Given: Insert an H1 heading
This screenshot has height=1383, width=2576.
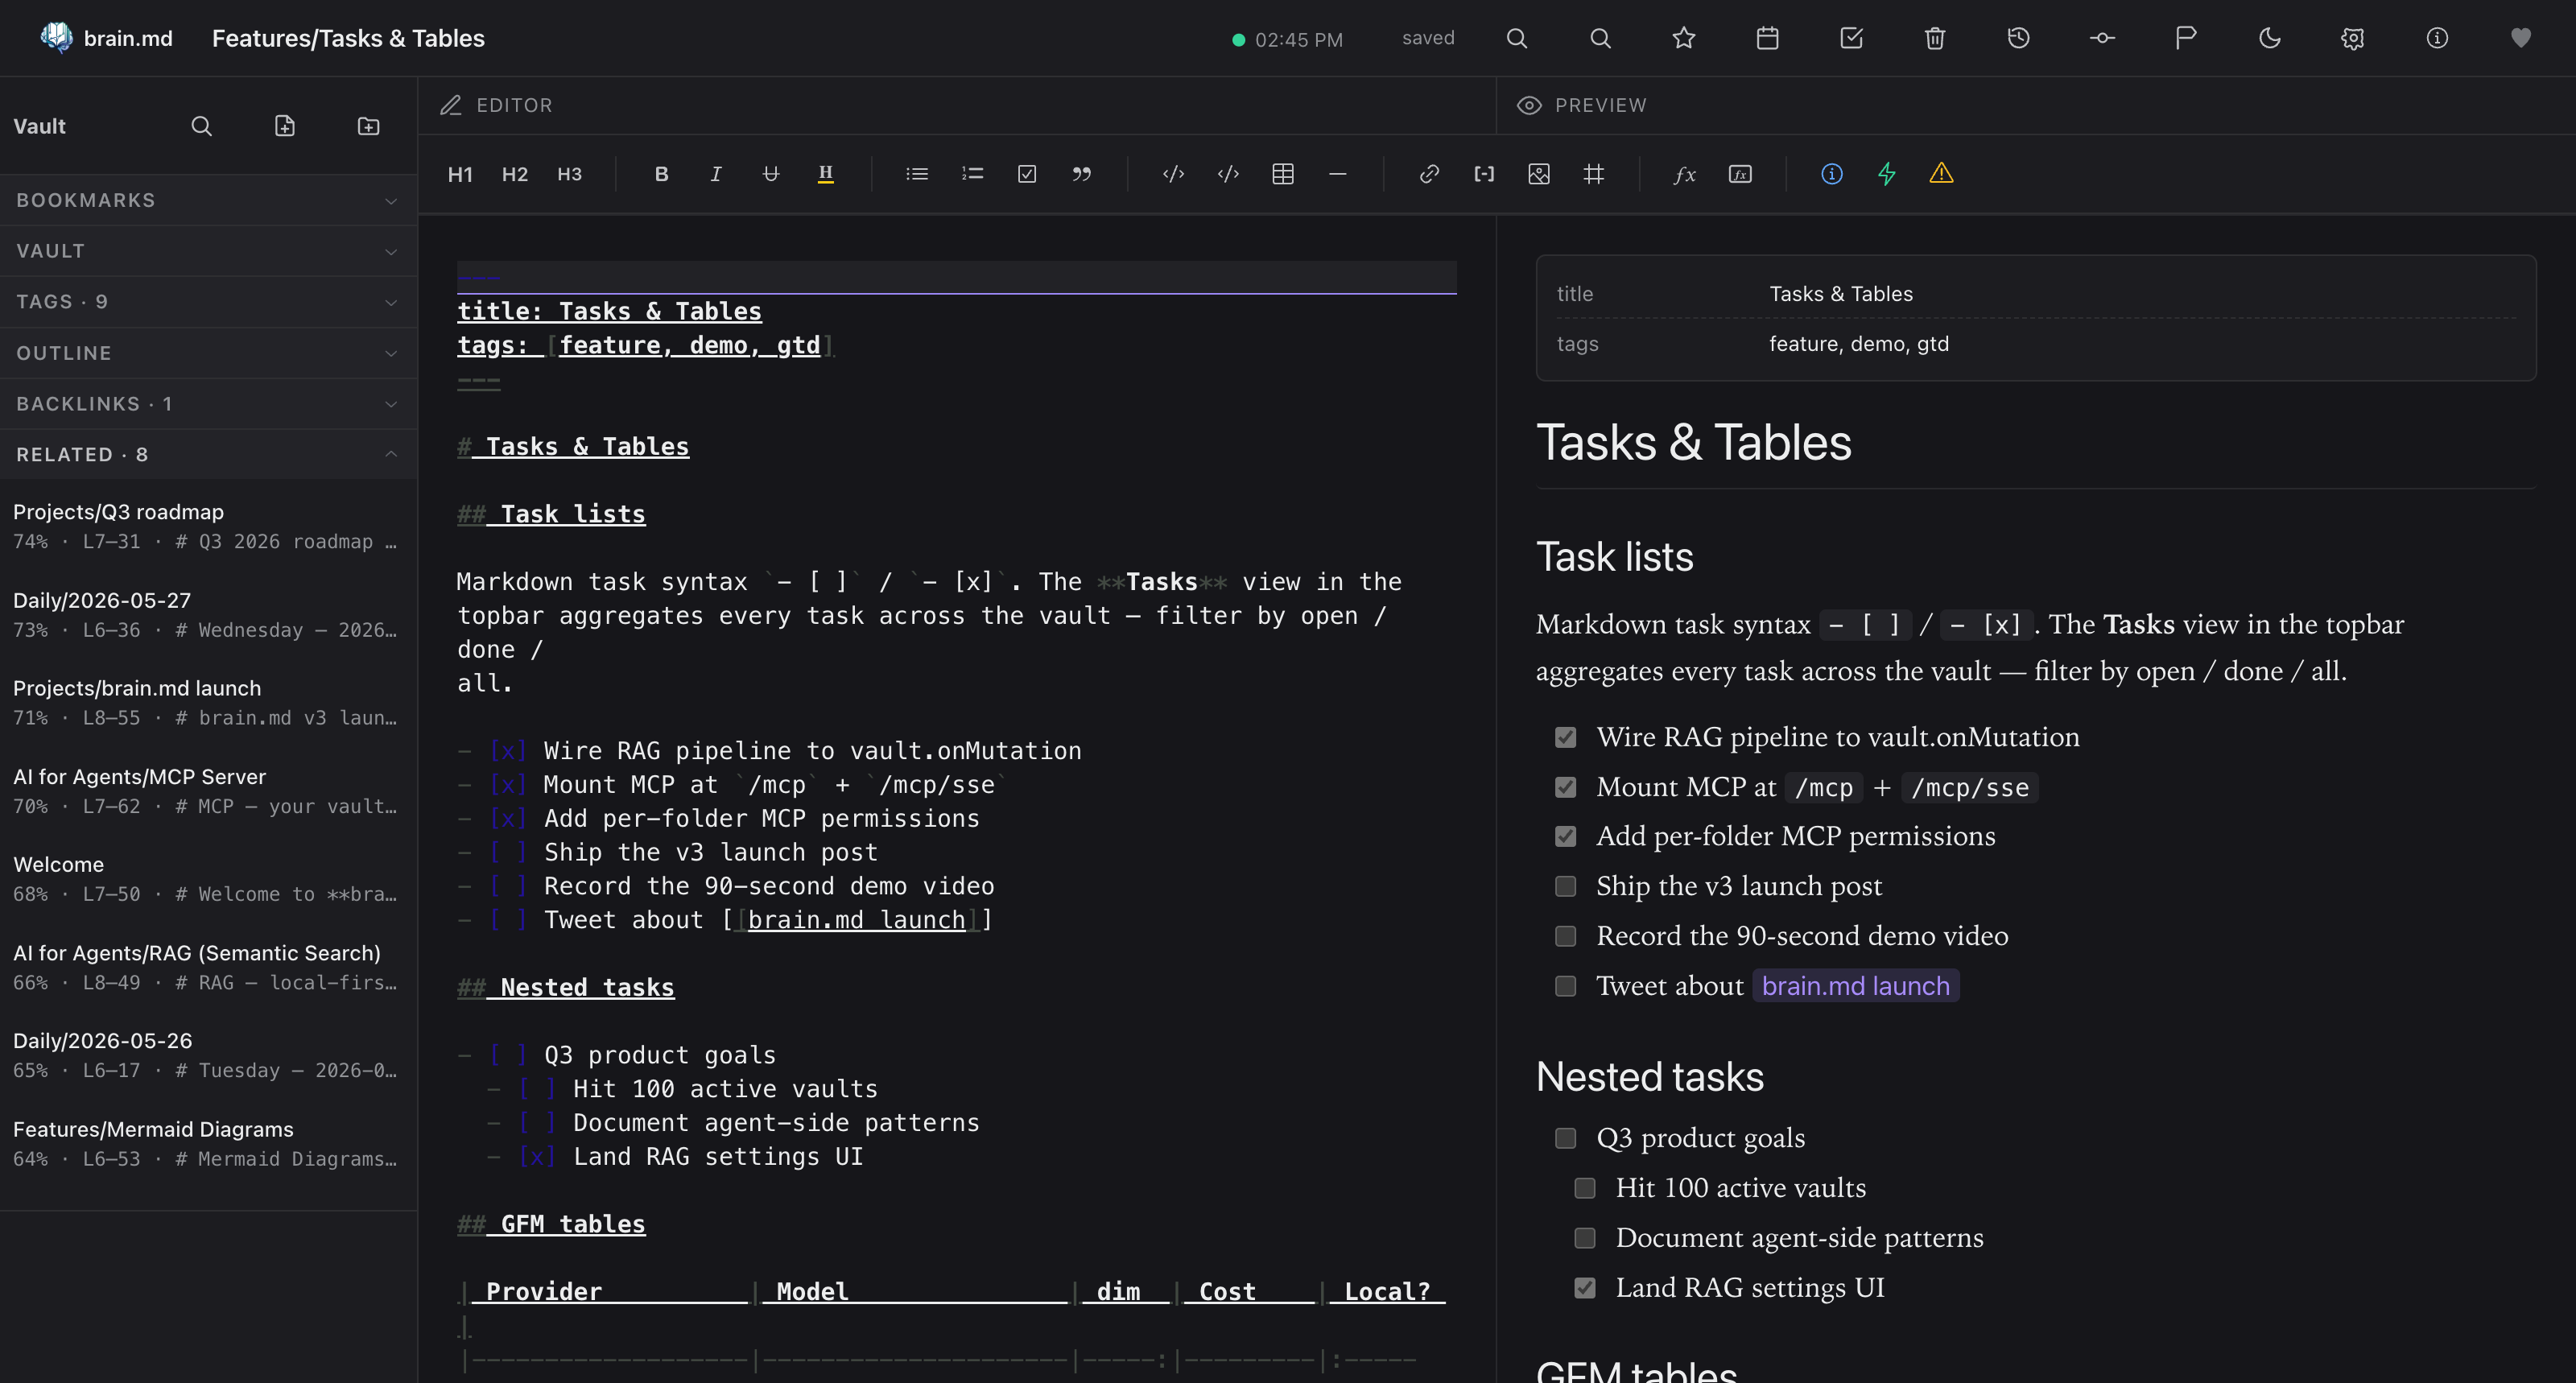Looking at the screenshot, I should [460, 174].
